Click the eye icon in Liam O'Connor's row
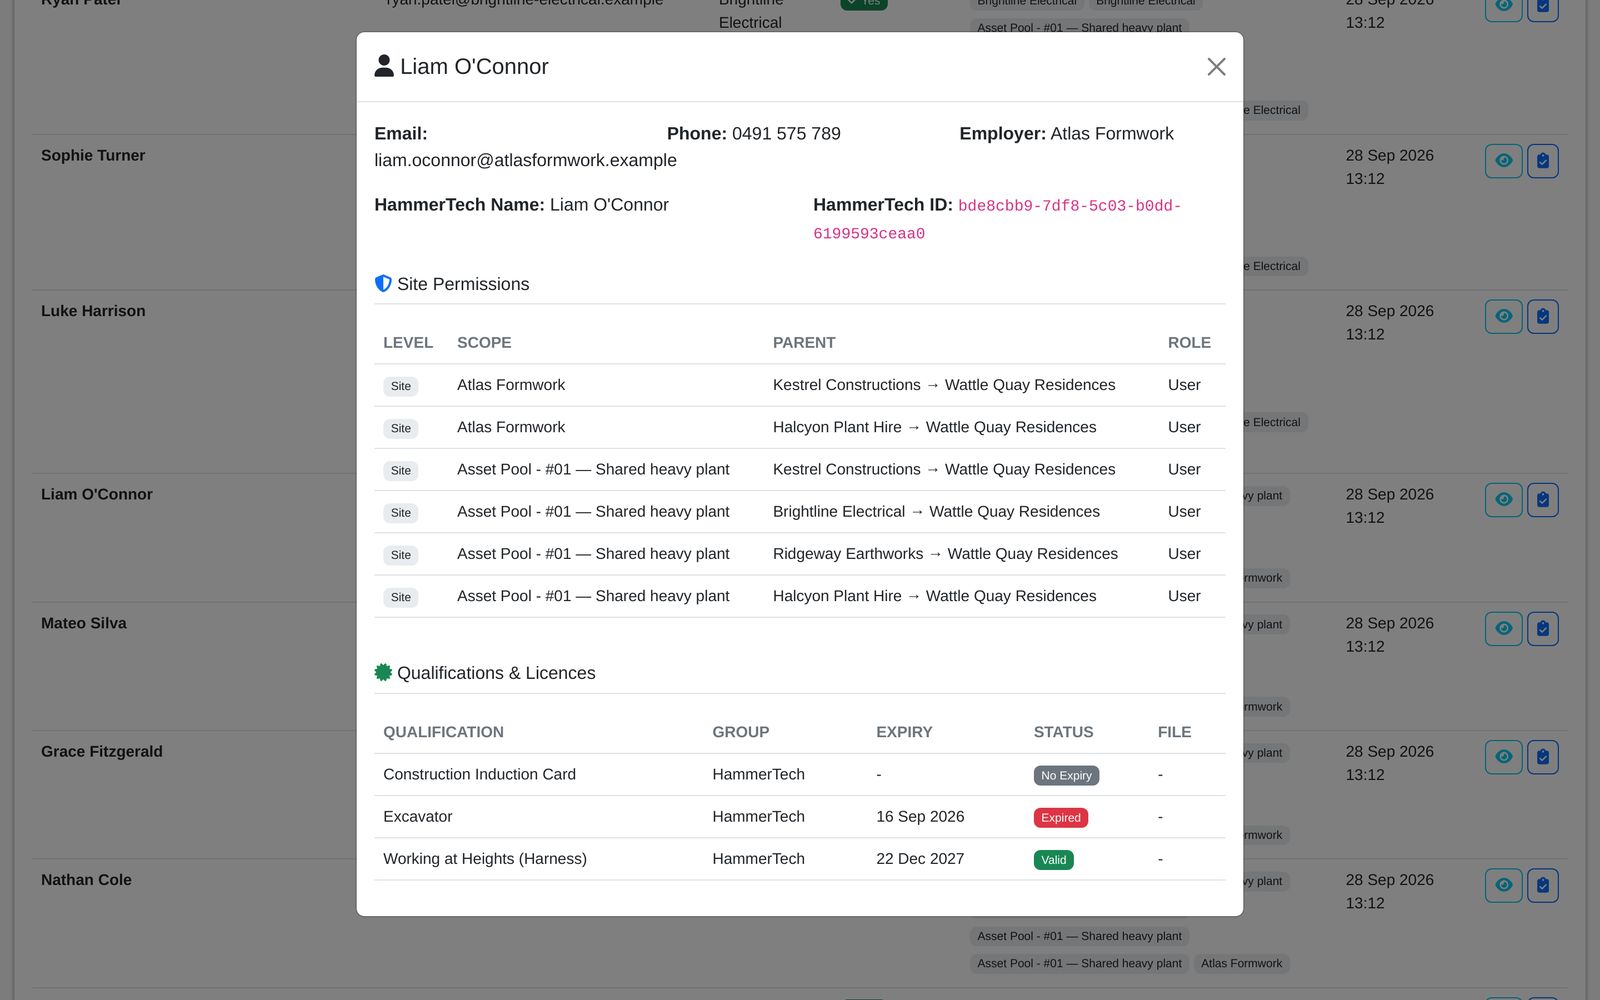Screen dimensions: 1600x1000 click(1503, 500)
